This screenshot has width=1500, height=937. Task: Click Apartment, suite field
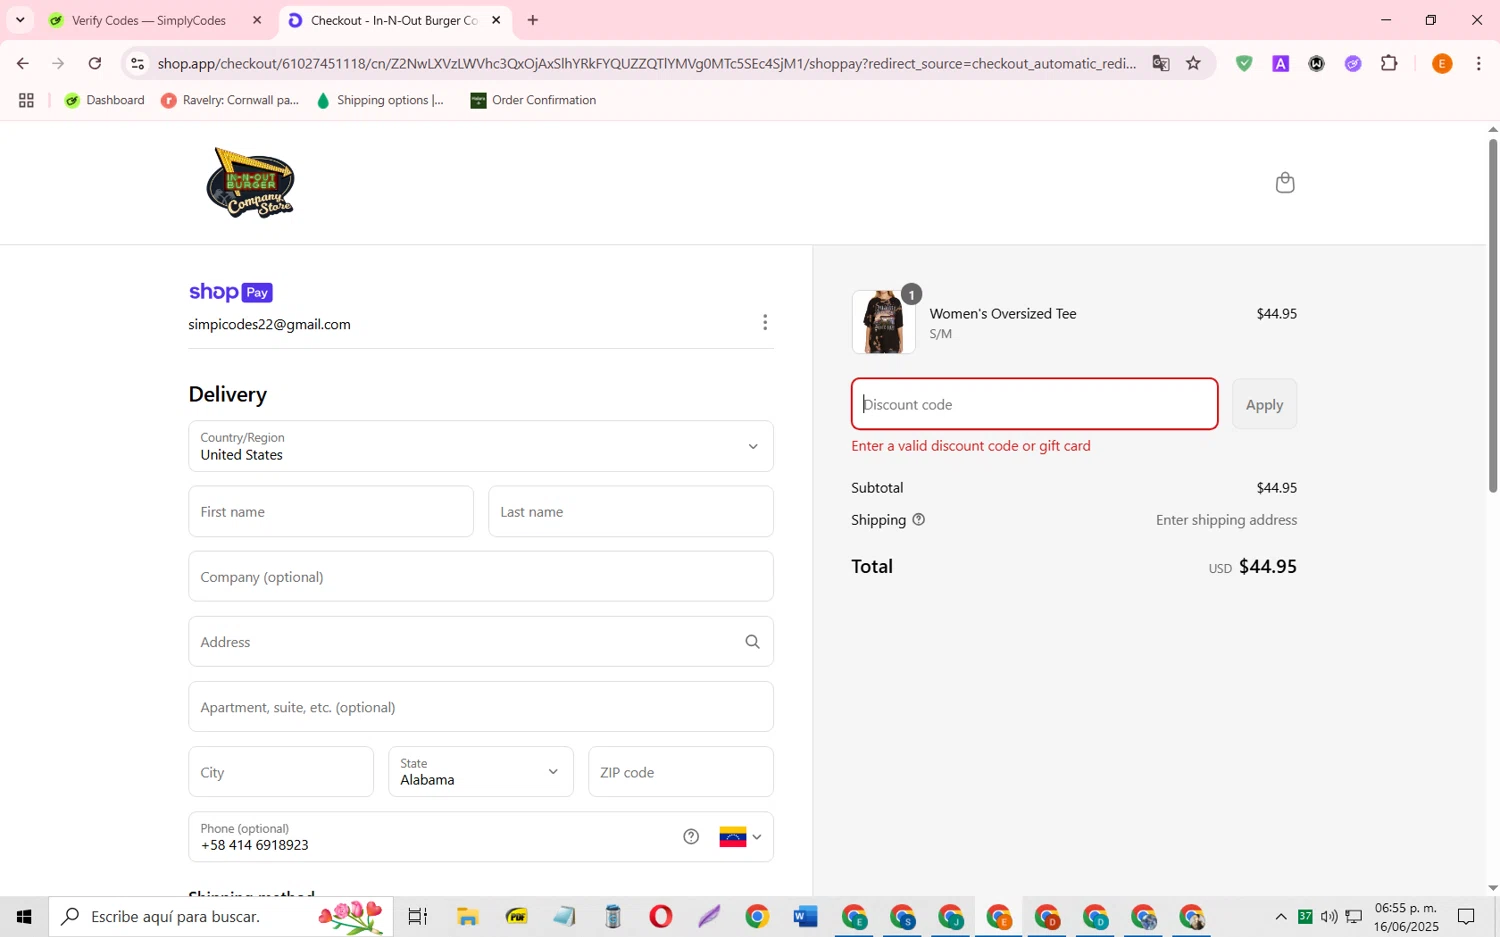pos(481,707)
